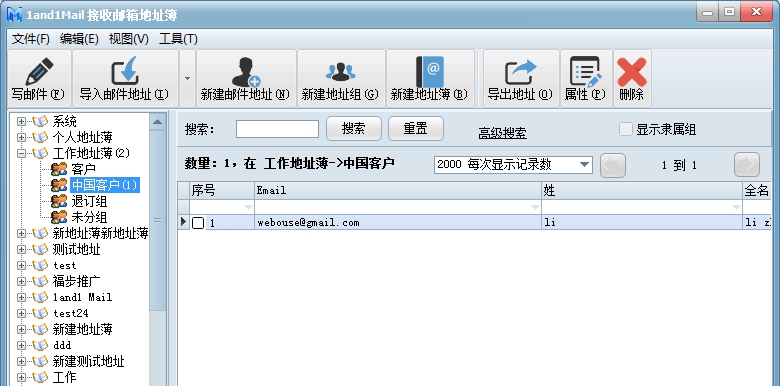Select the 姓 cell reading li
Viewport: 780px width, 386px height.
[642, 223]
